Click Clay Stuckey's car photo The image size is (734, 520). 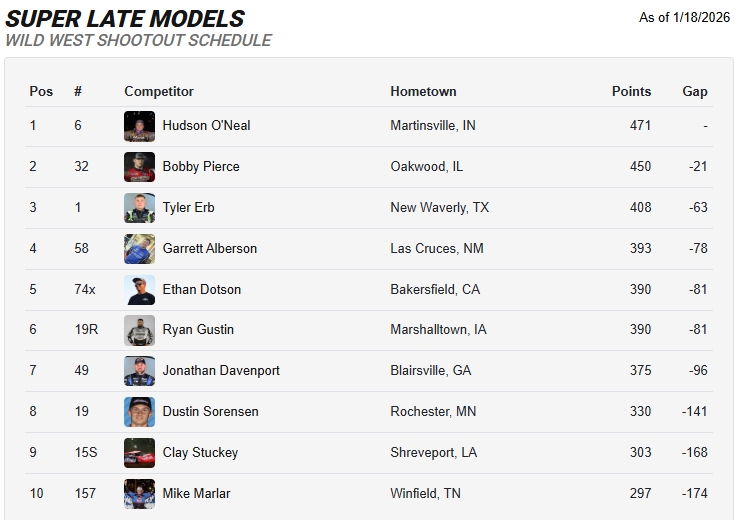click(x=139, y=453)
